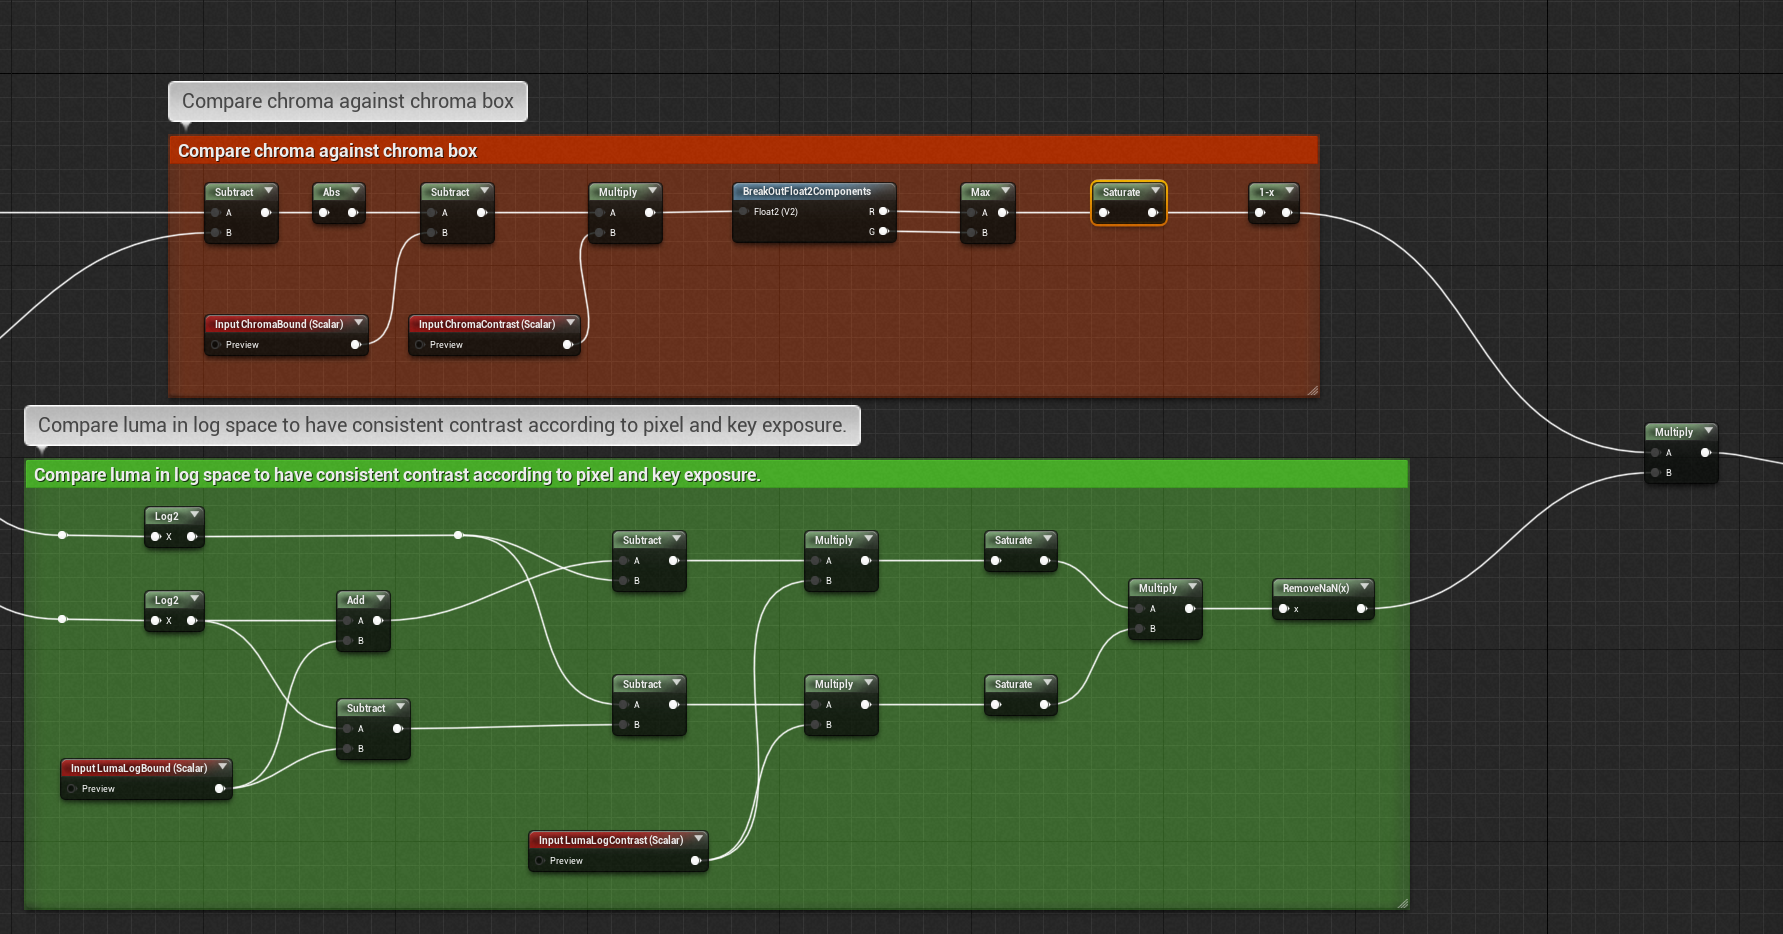Click the 'Compare chroma against chroma box' comment bubble

348,101
